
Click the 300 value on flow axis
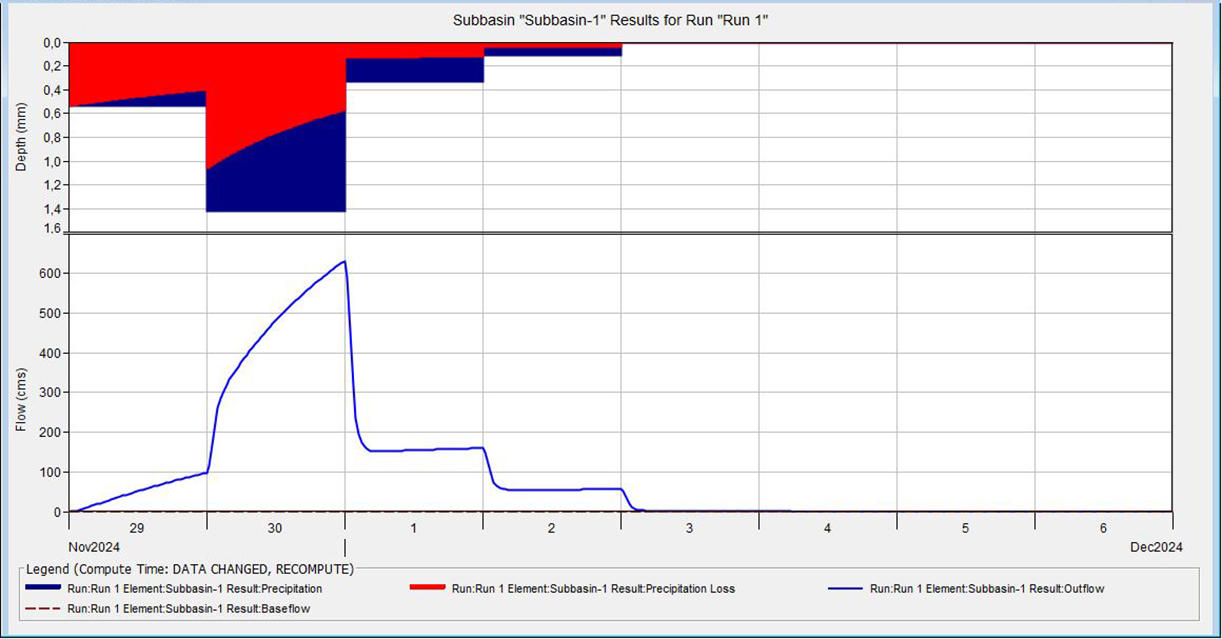tap(52, 393)
